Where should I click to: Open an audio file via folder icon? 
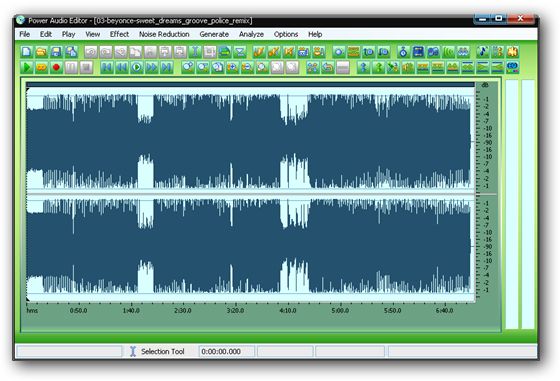[41, 52]
